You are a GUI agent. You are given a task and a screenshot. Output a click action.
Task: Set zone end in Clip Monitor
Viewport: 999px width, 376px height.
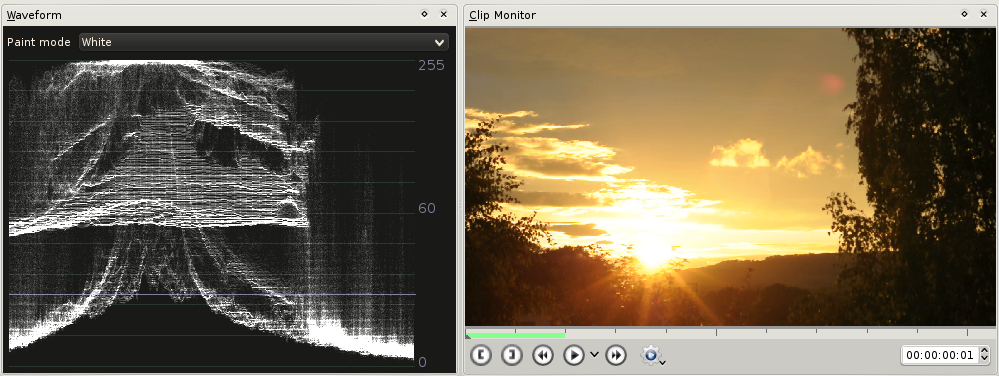(x=512, y=355)
